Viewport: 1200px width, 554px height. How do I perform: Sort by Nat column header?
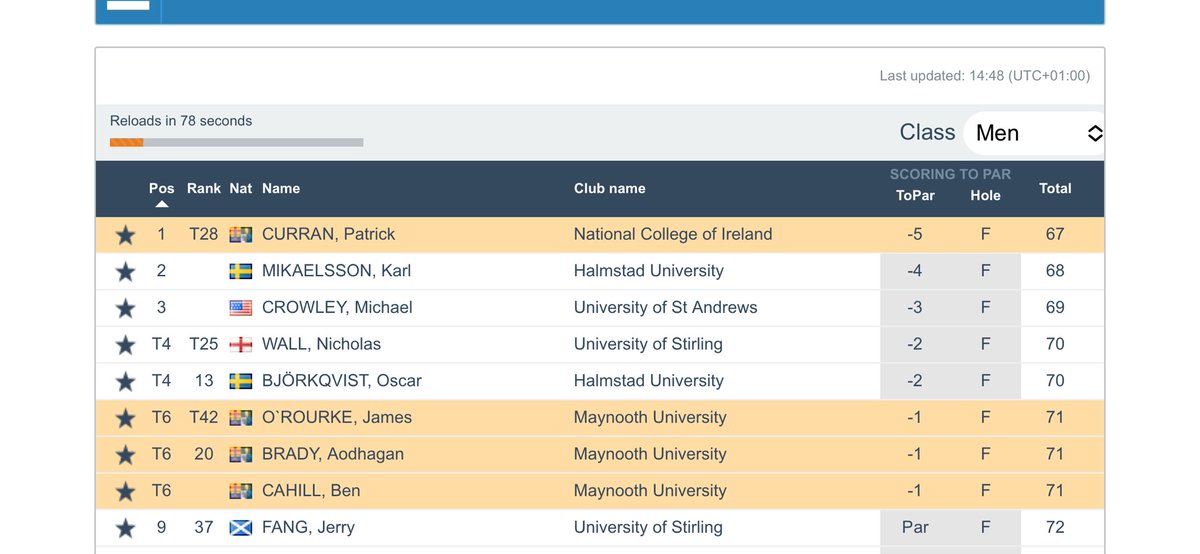240,188
